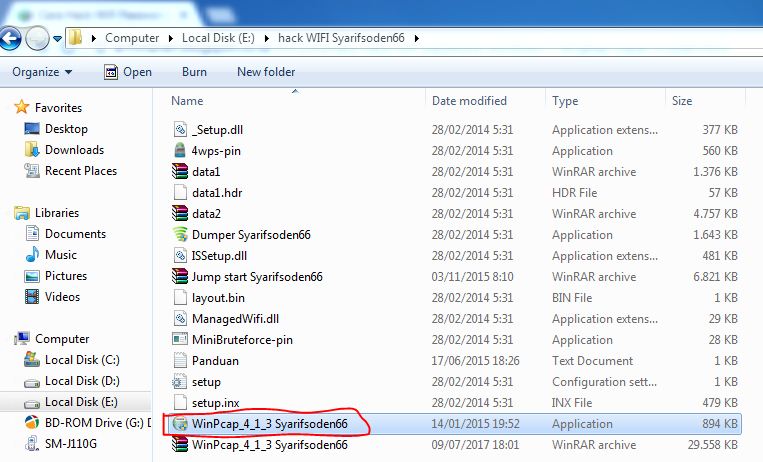This screenshot has height=462, width=763.
Task: Click the Forward navigation arrow button
Action: [37, 38]
